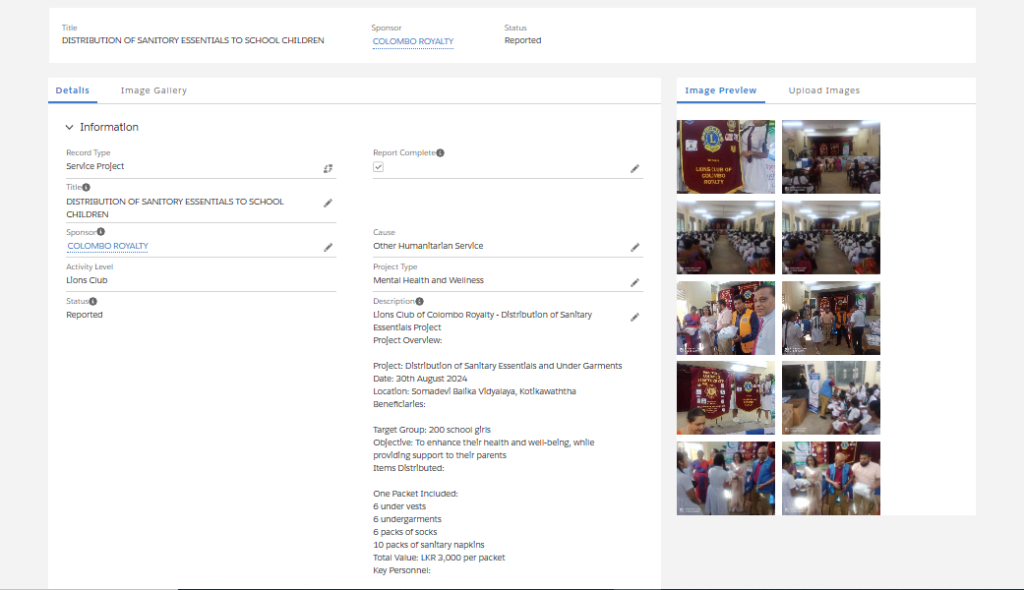Click 'Reported' value under Status field
The height and width of the screenshot is (590, 1024).
[84, 315]
